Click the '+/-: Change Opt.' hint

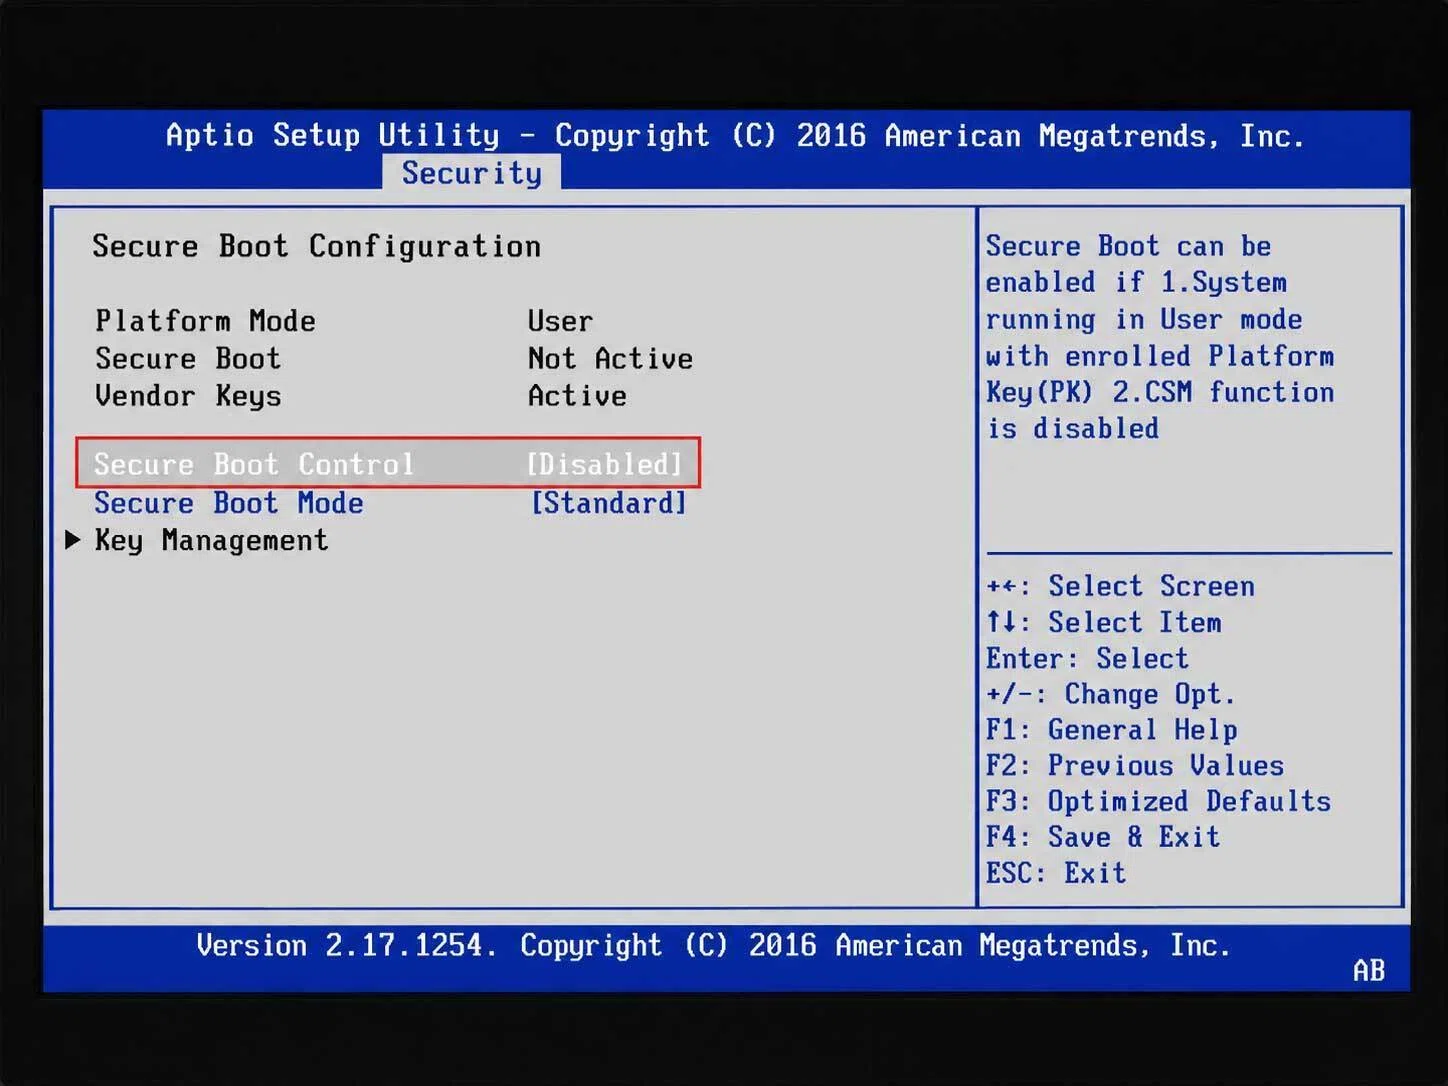point(1111,694)
